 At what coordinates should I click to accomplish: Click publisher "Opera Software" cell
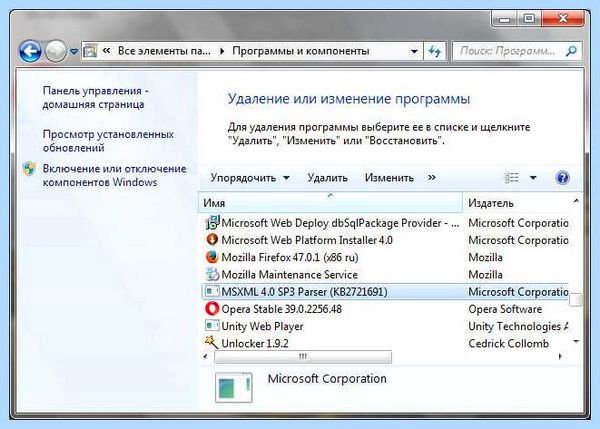pos(505,309)
